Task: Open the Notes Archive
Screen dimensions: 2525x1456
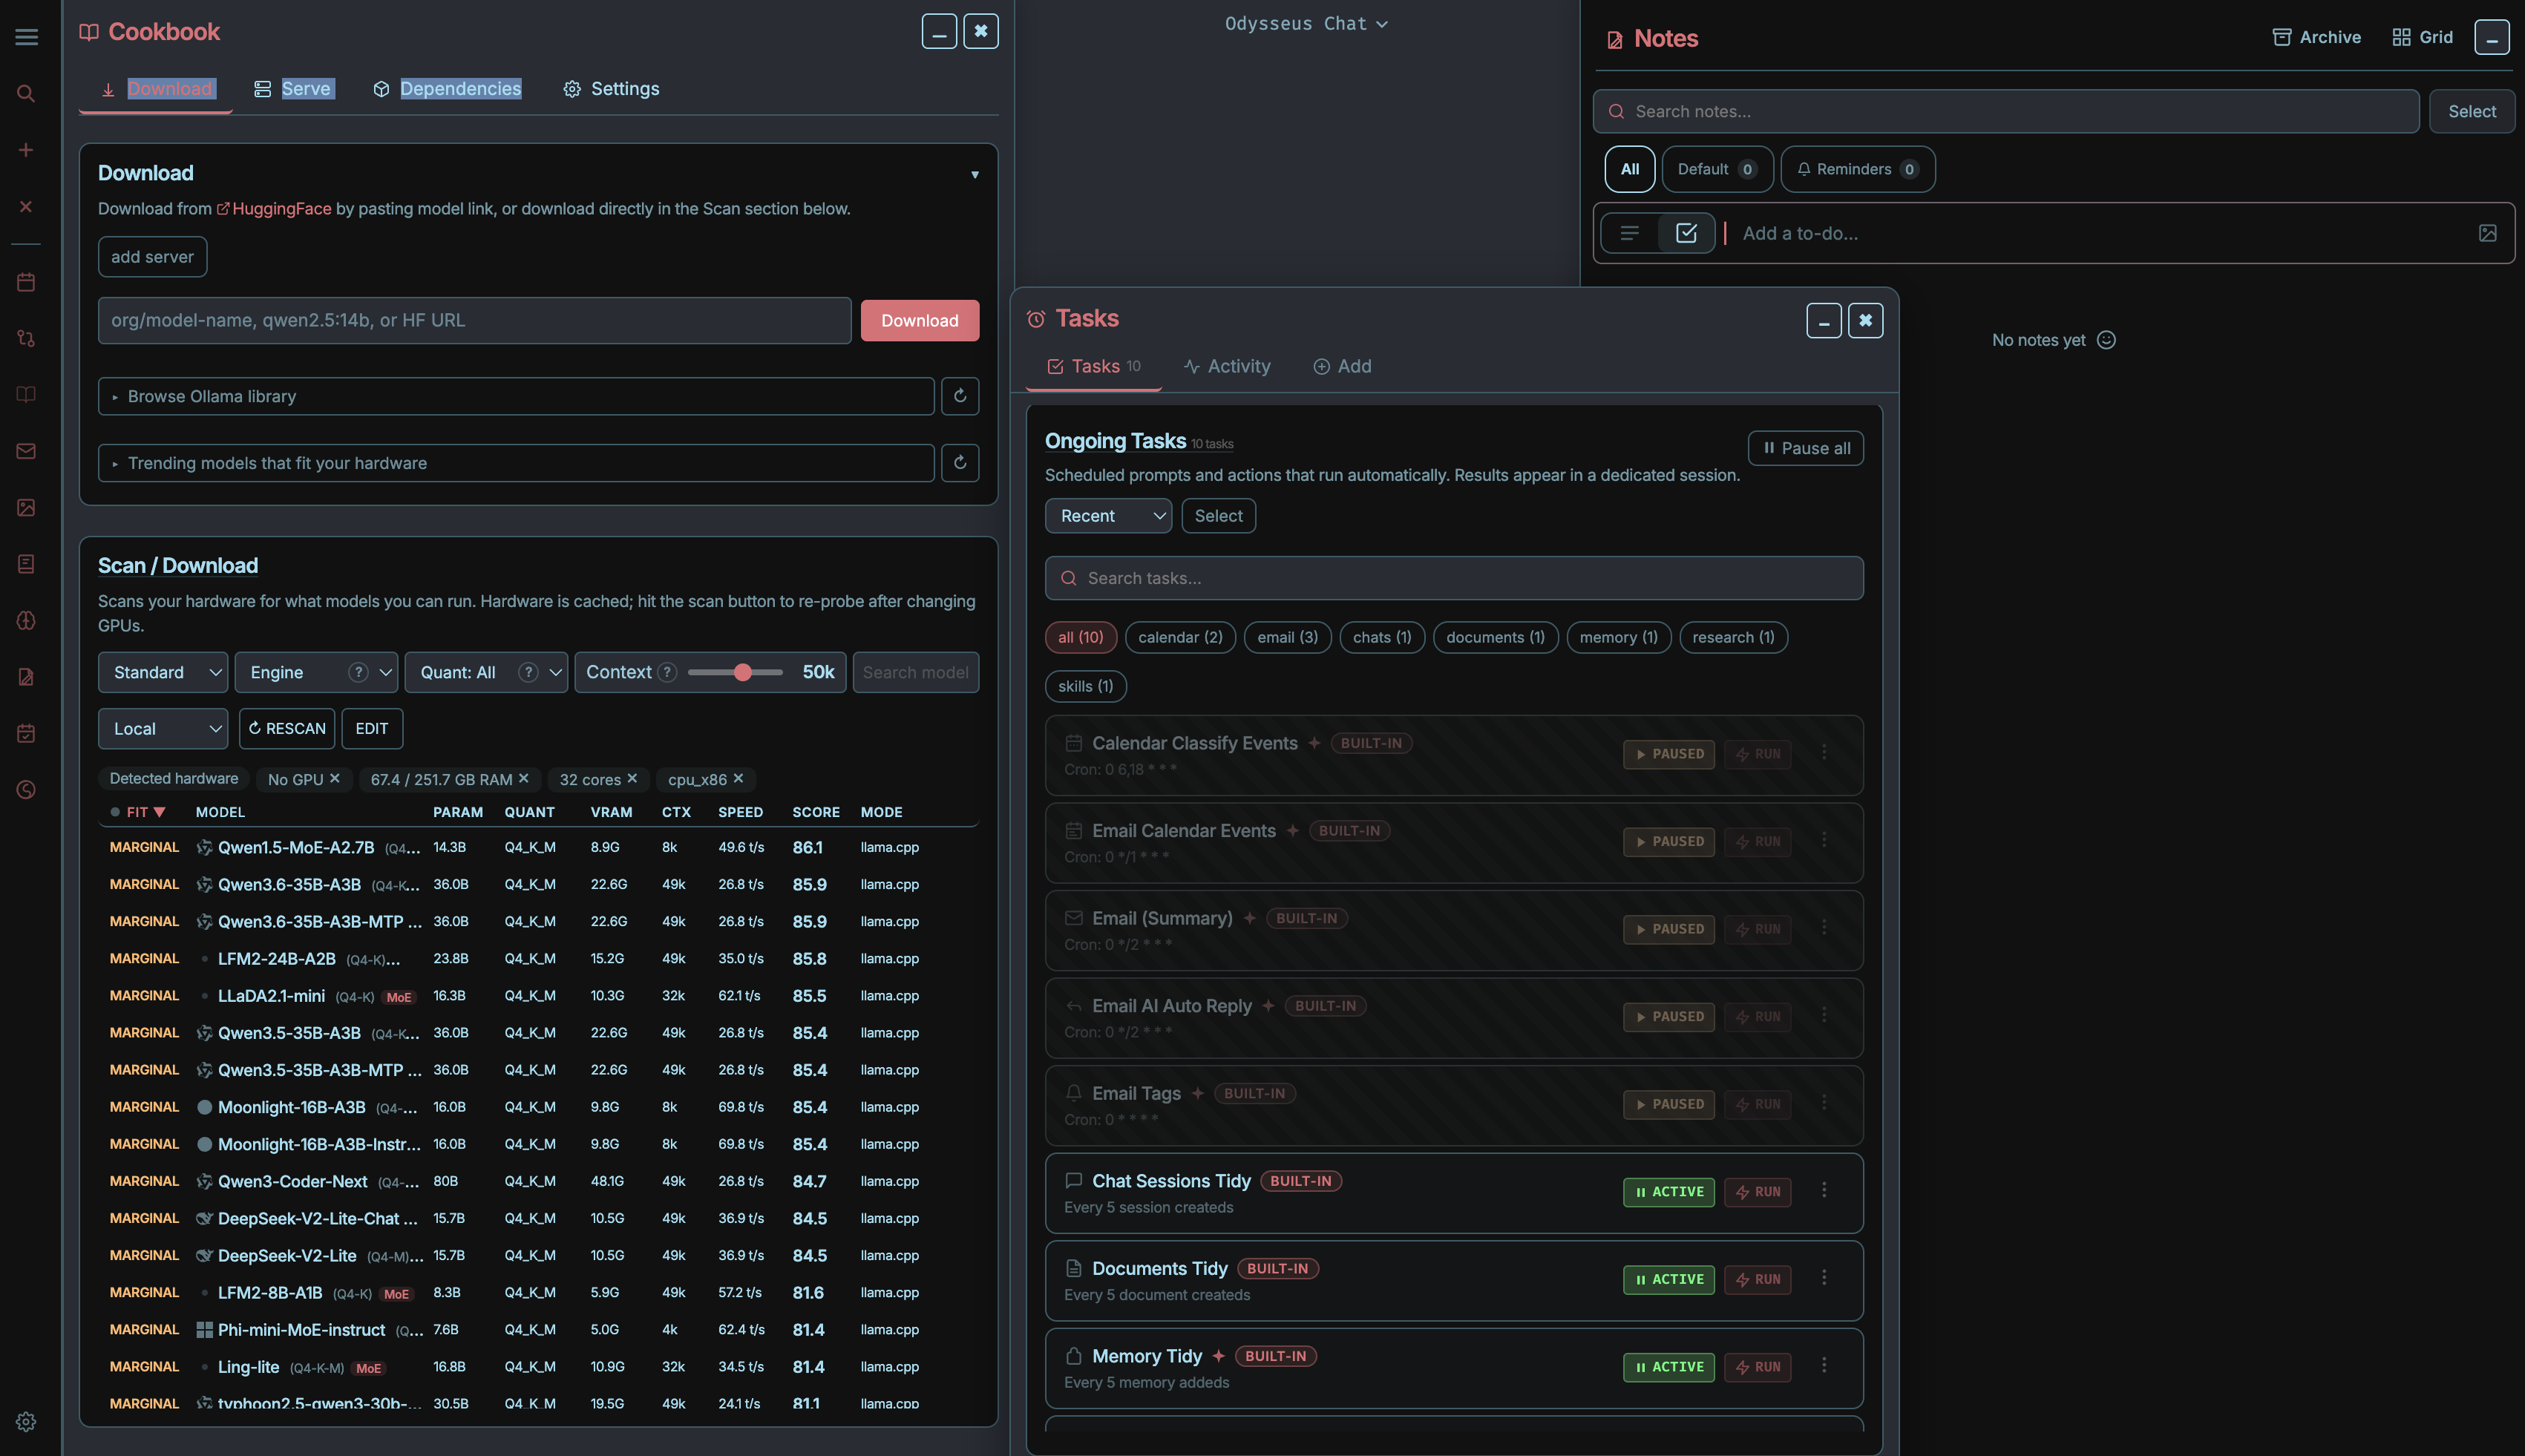Action: [2316, 37]
